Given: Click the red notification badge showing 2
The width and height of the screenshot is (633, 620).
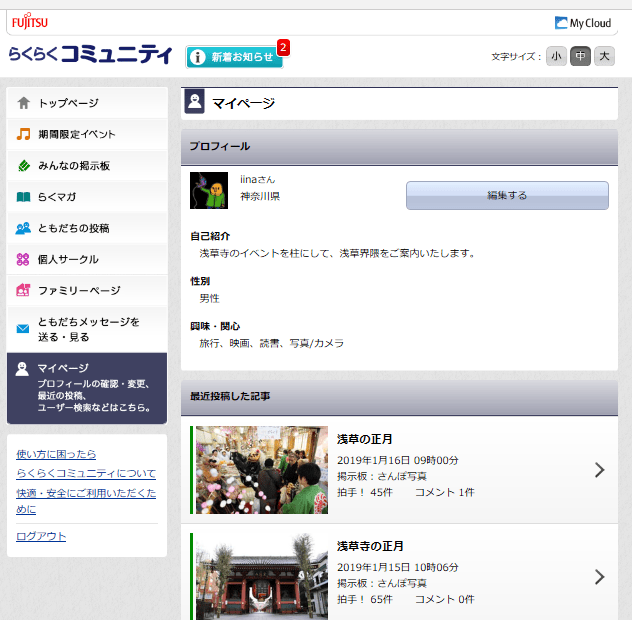Looking at the screenshot, I should click(x=283, y=48).
